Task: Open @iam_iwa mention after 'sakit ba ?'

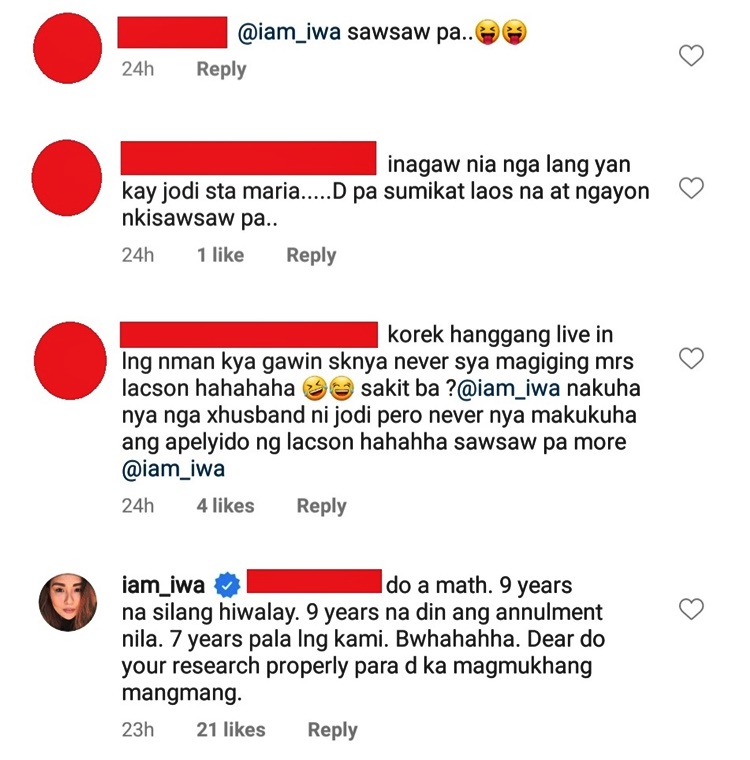Action: [x=509, y=389]
